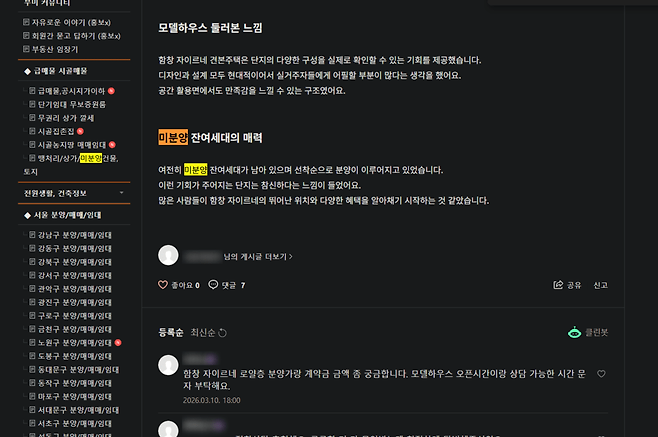The height and width of the screenshot is (437, 658).
Task: Click the new-post badge on 급매물,공시지가이하
Action: pyautogui.click(x=111, y=91)
